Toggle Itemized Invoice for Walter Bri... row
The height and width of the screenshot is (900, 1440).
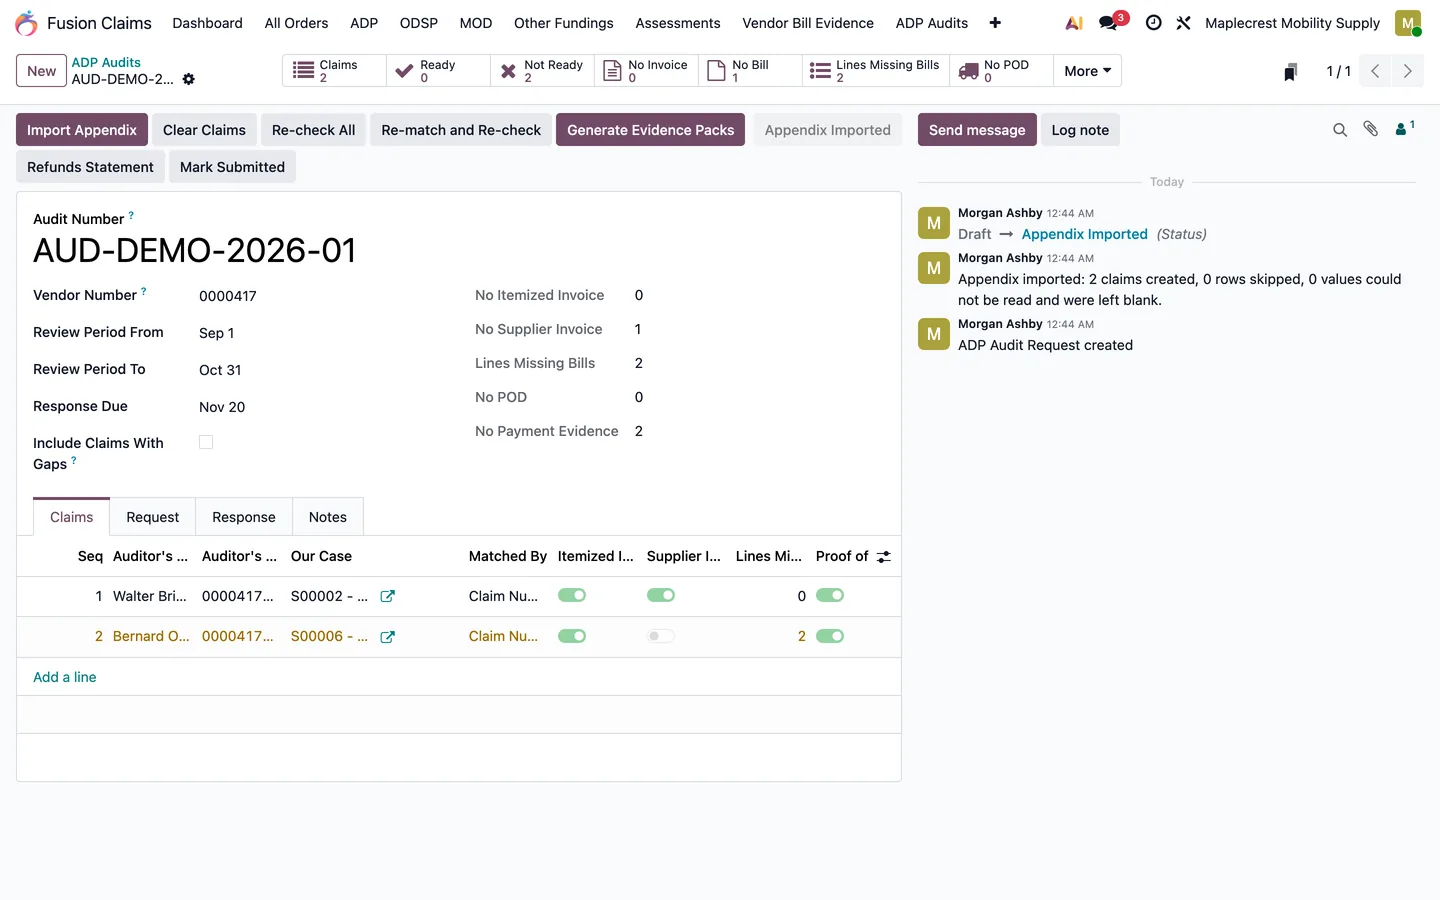572,595
